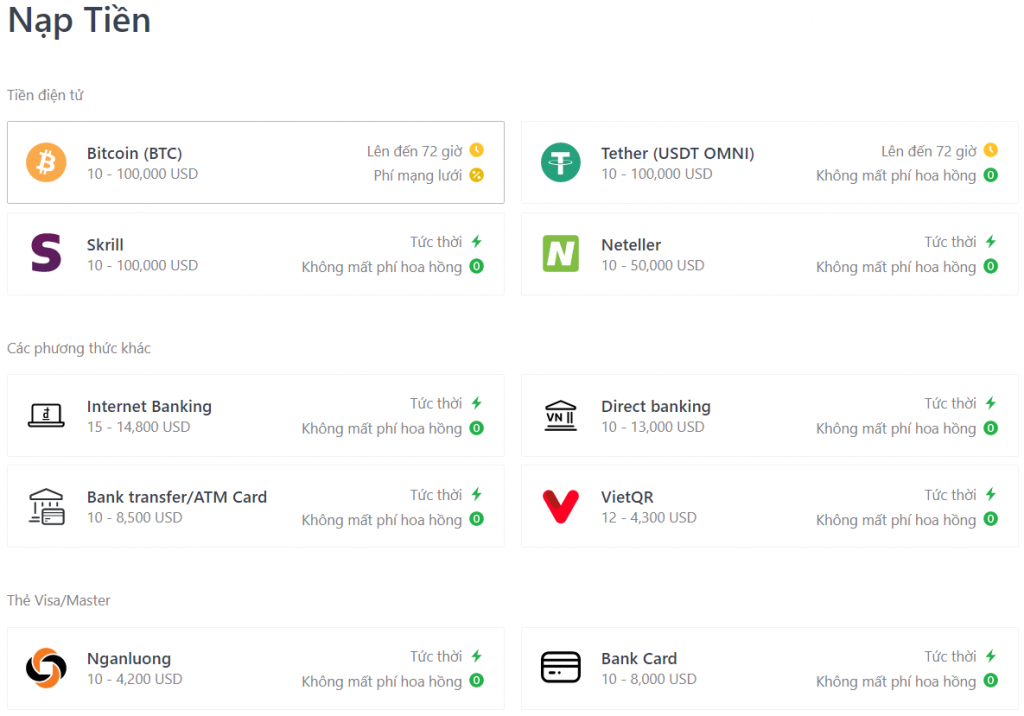This screenshot has height=716, width=1024.
Task: Click '15 - 14,800 USD' Internet Banking limit
Action: 138,427
